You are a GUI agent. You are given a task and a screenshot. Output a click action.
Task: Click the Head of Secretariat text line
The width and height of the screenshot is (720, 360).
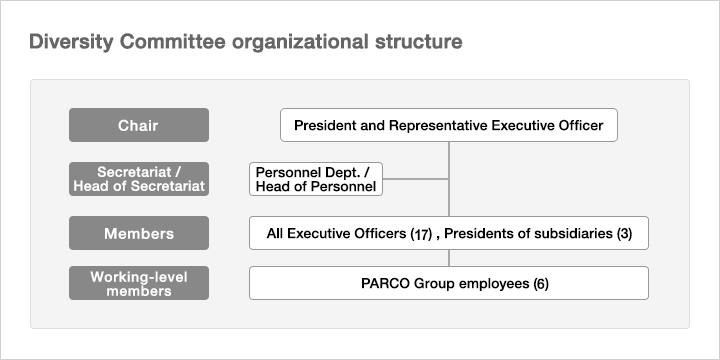[x=139, y=186]
